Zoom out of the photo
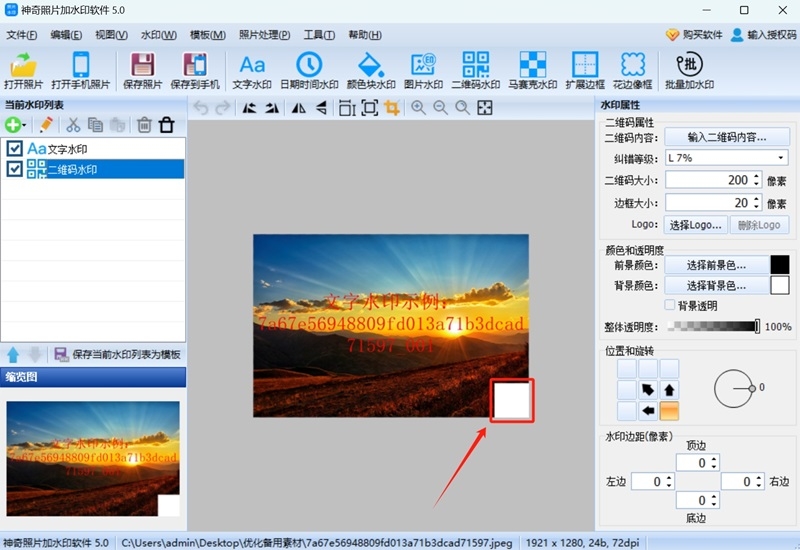Screen dimensions: 800x550 (440, 108)
